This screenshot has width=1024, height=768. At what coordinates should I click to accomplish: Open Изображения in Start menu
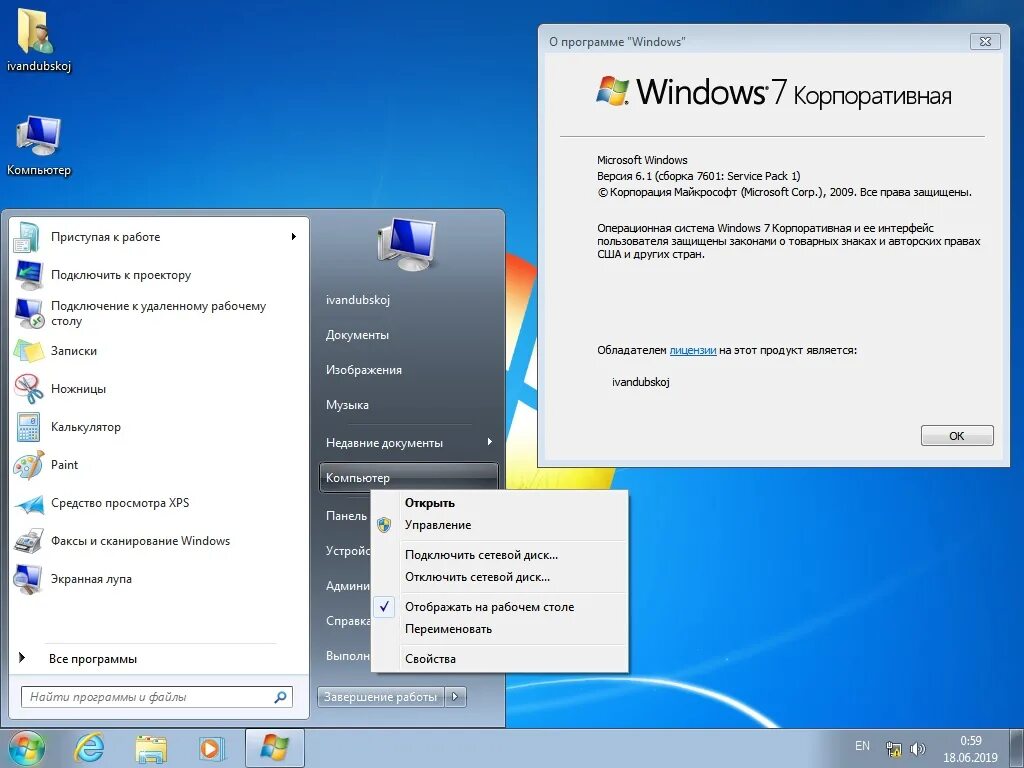point(364,370)
